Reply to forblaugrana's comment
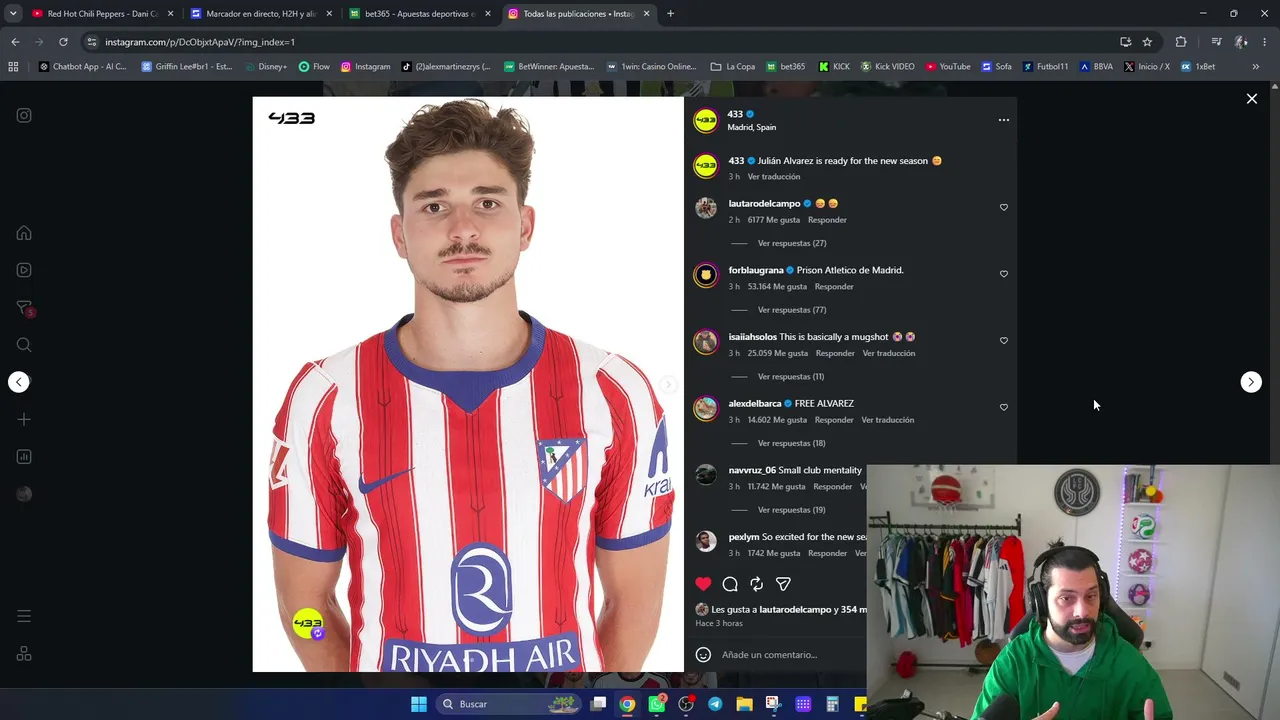This screenshot has width=1280, height=720. pyautogui.click(x=834, y=287)
